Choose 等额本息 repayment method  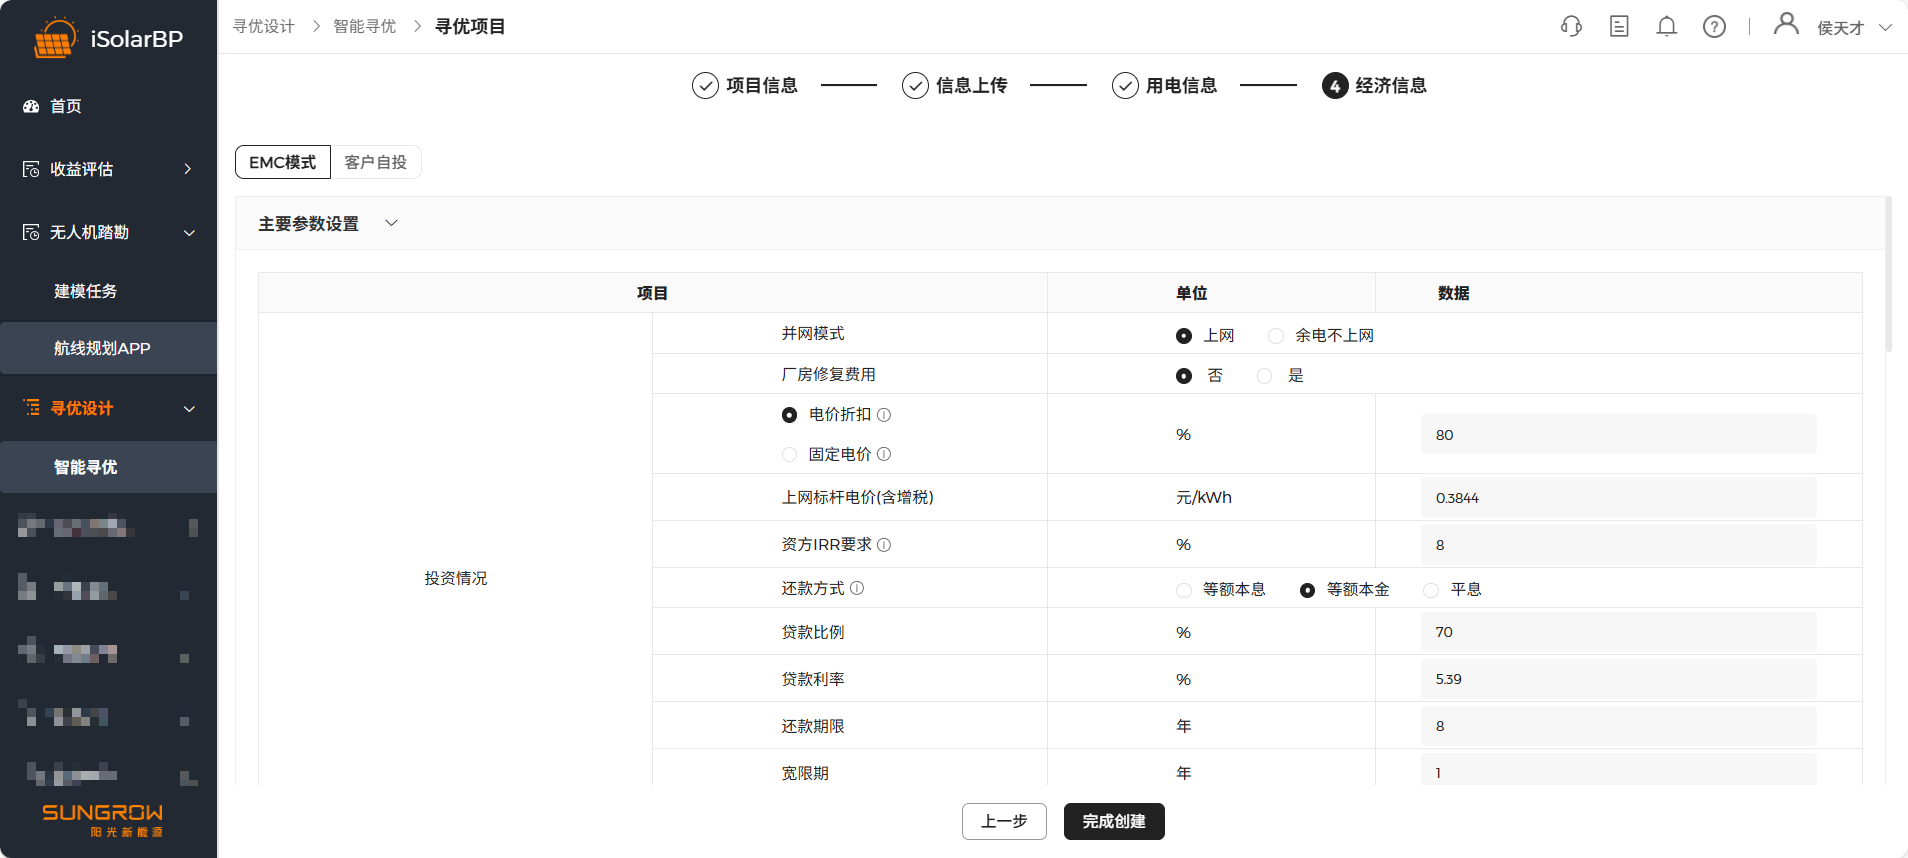pyautogui.click(x=1184, y=590)
